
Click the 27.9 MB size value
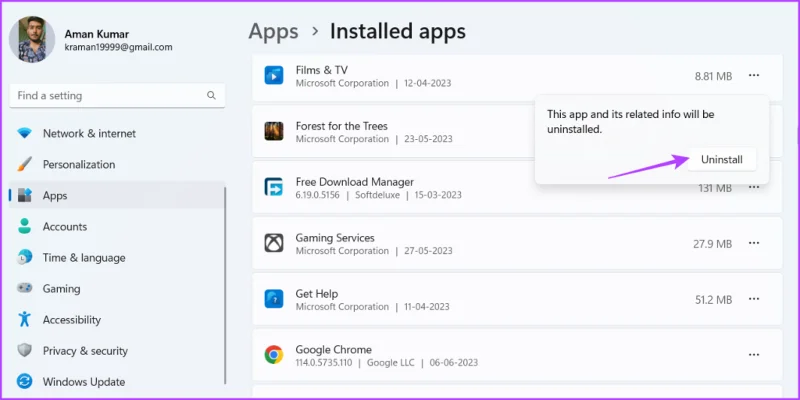click(712, 244)
